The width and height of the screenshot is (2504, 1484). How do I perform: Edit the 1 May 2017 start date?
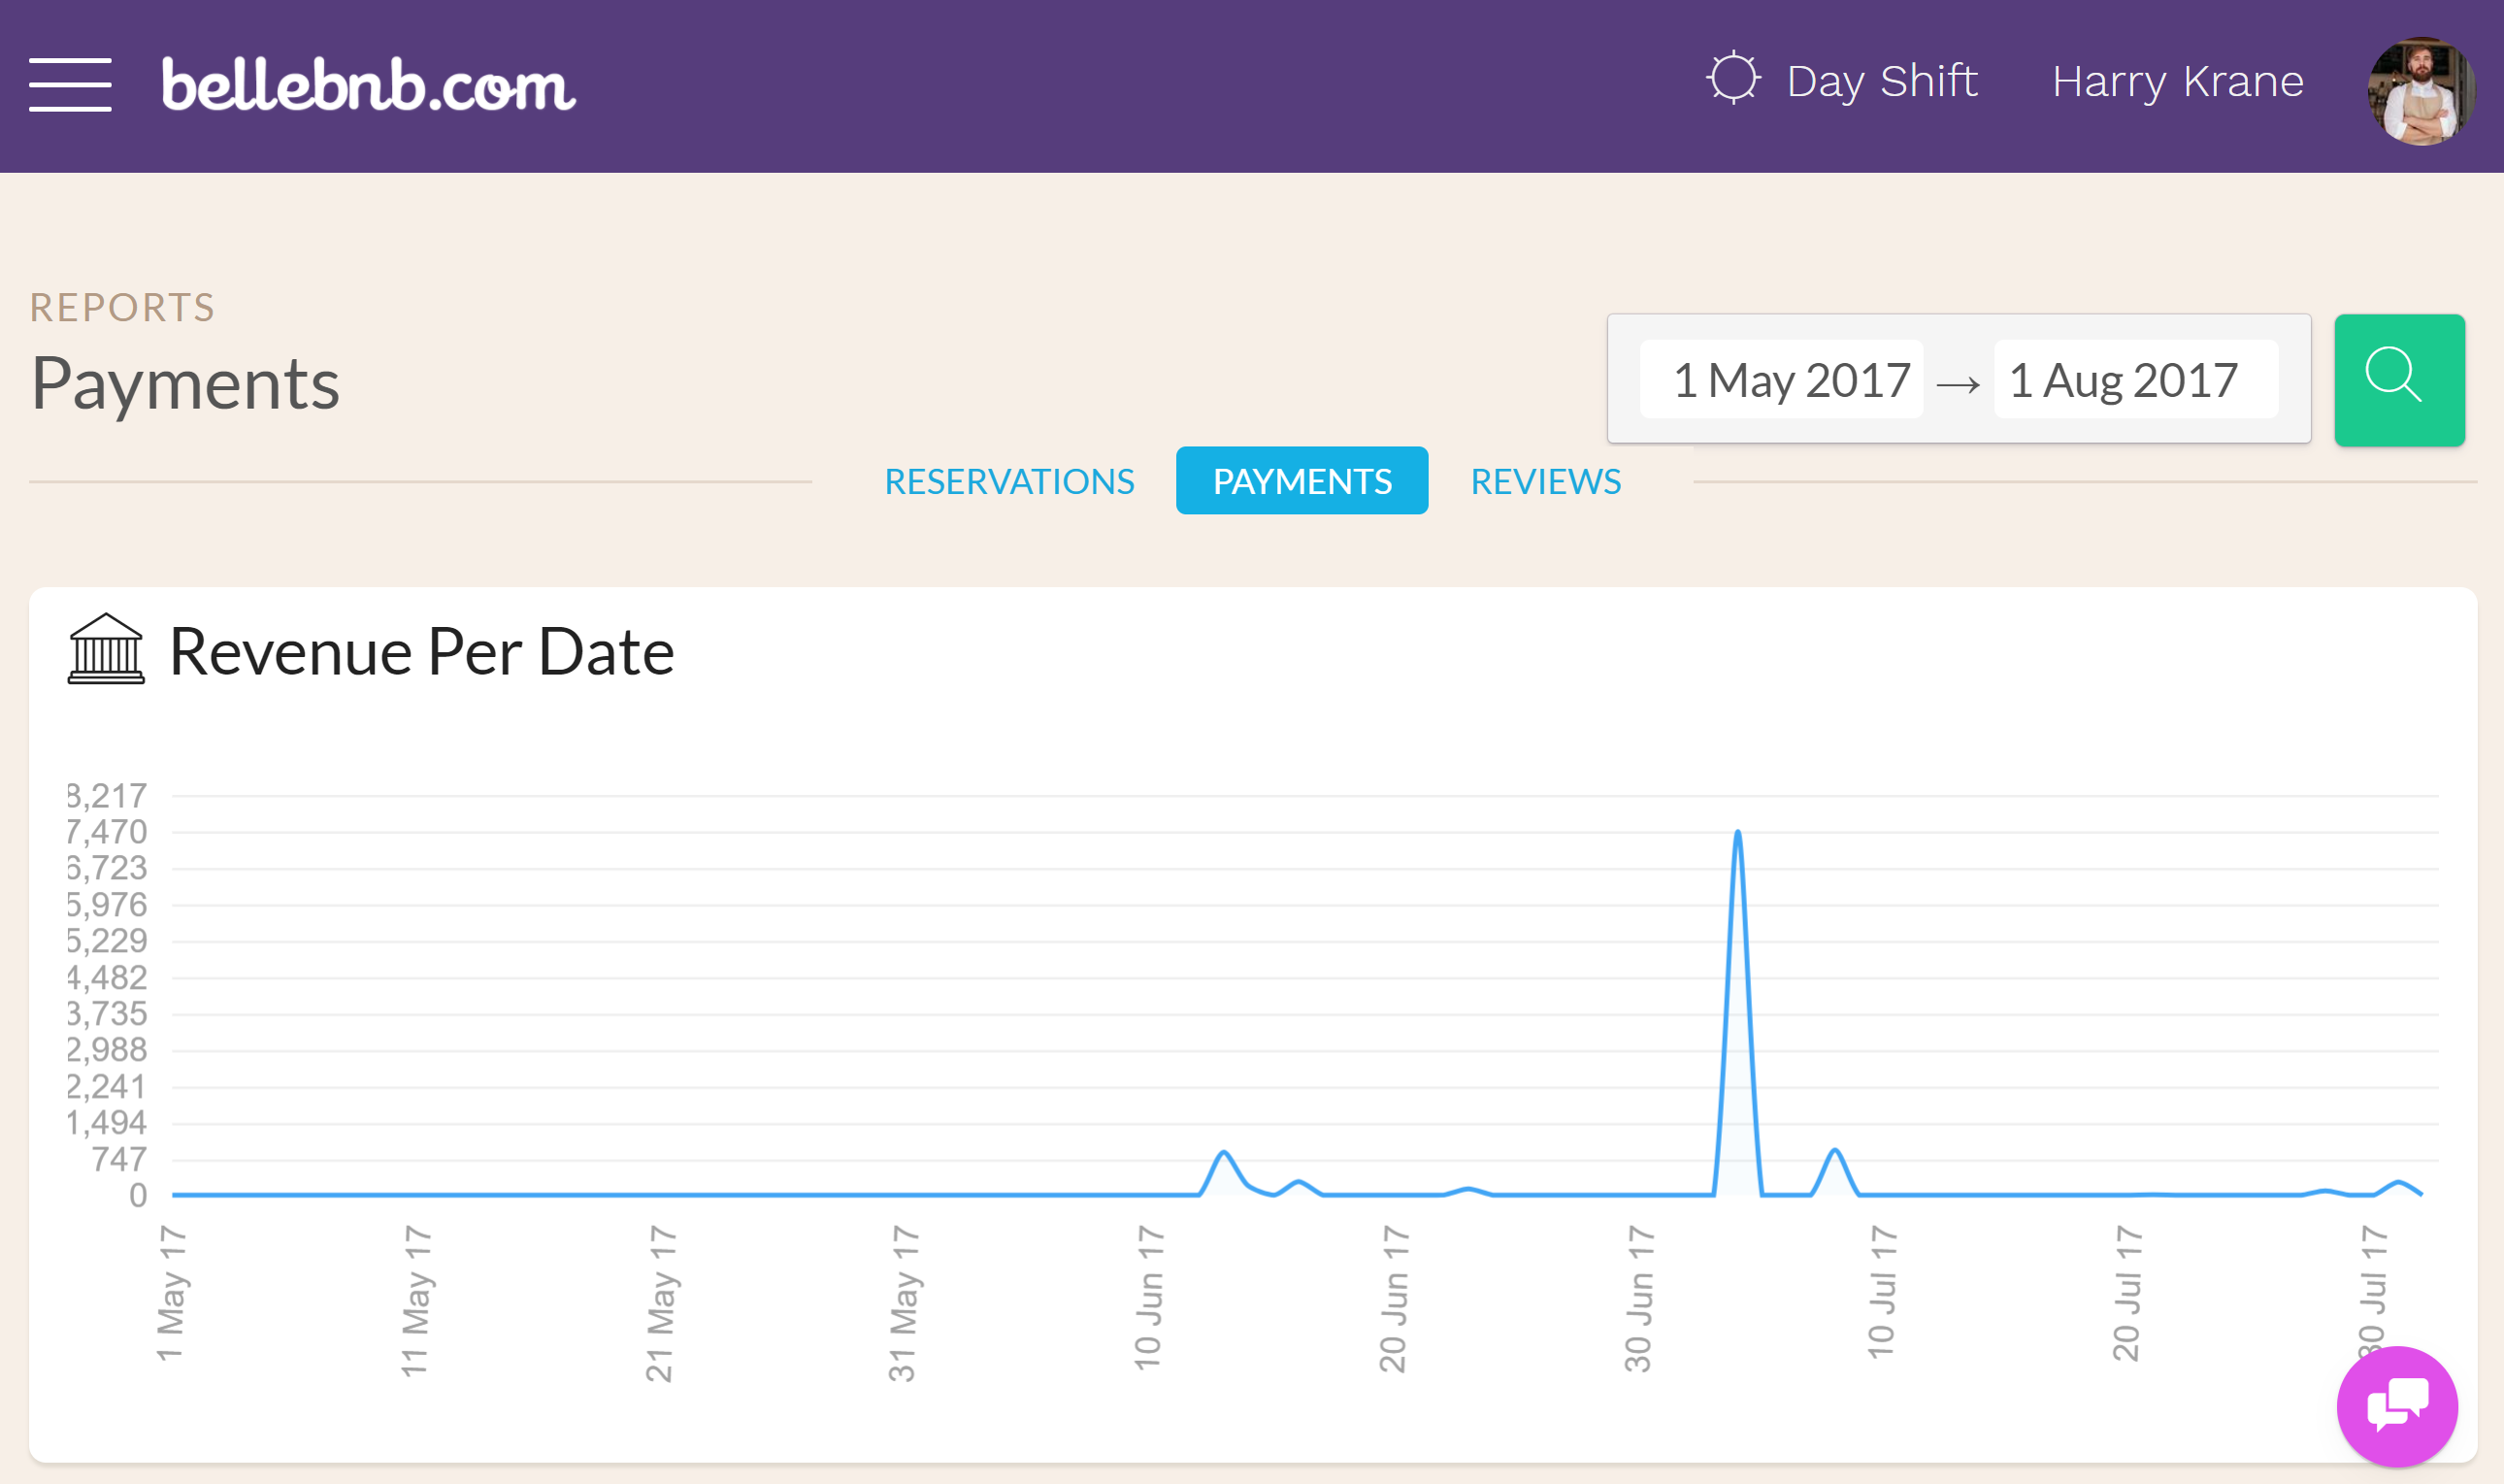1782,380
